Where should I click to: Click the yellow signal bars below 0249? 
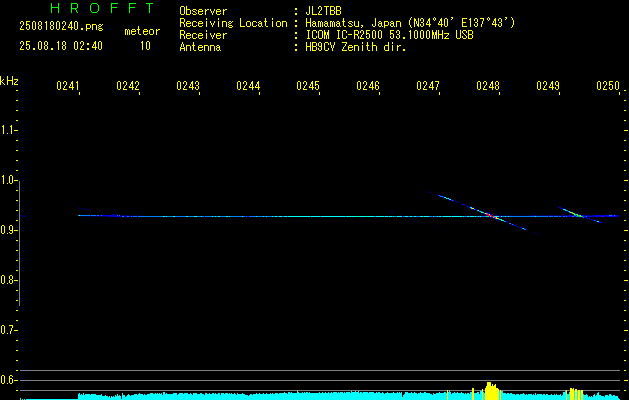[576, 394]
